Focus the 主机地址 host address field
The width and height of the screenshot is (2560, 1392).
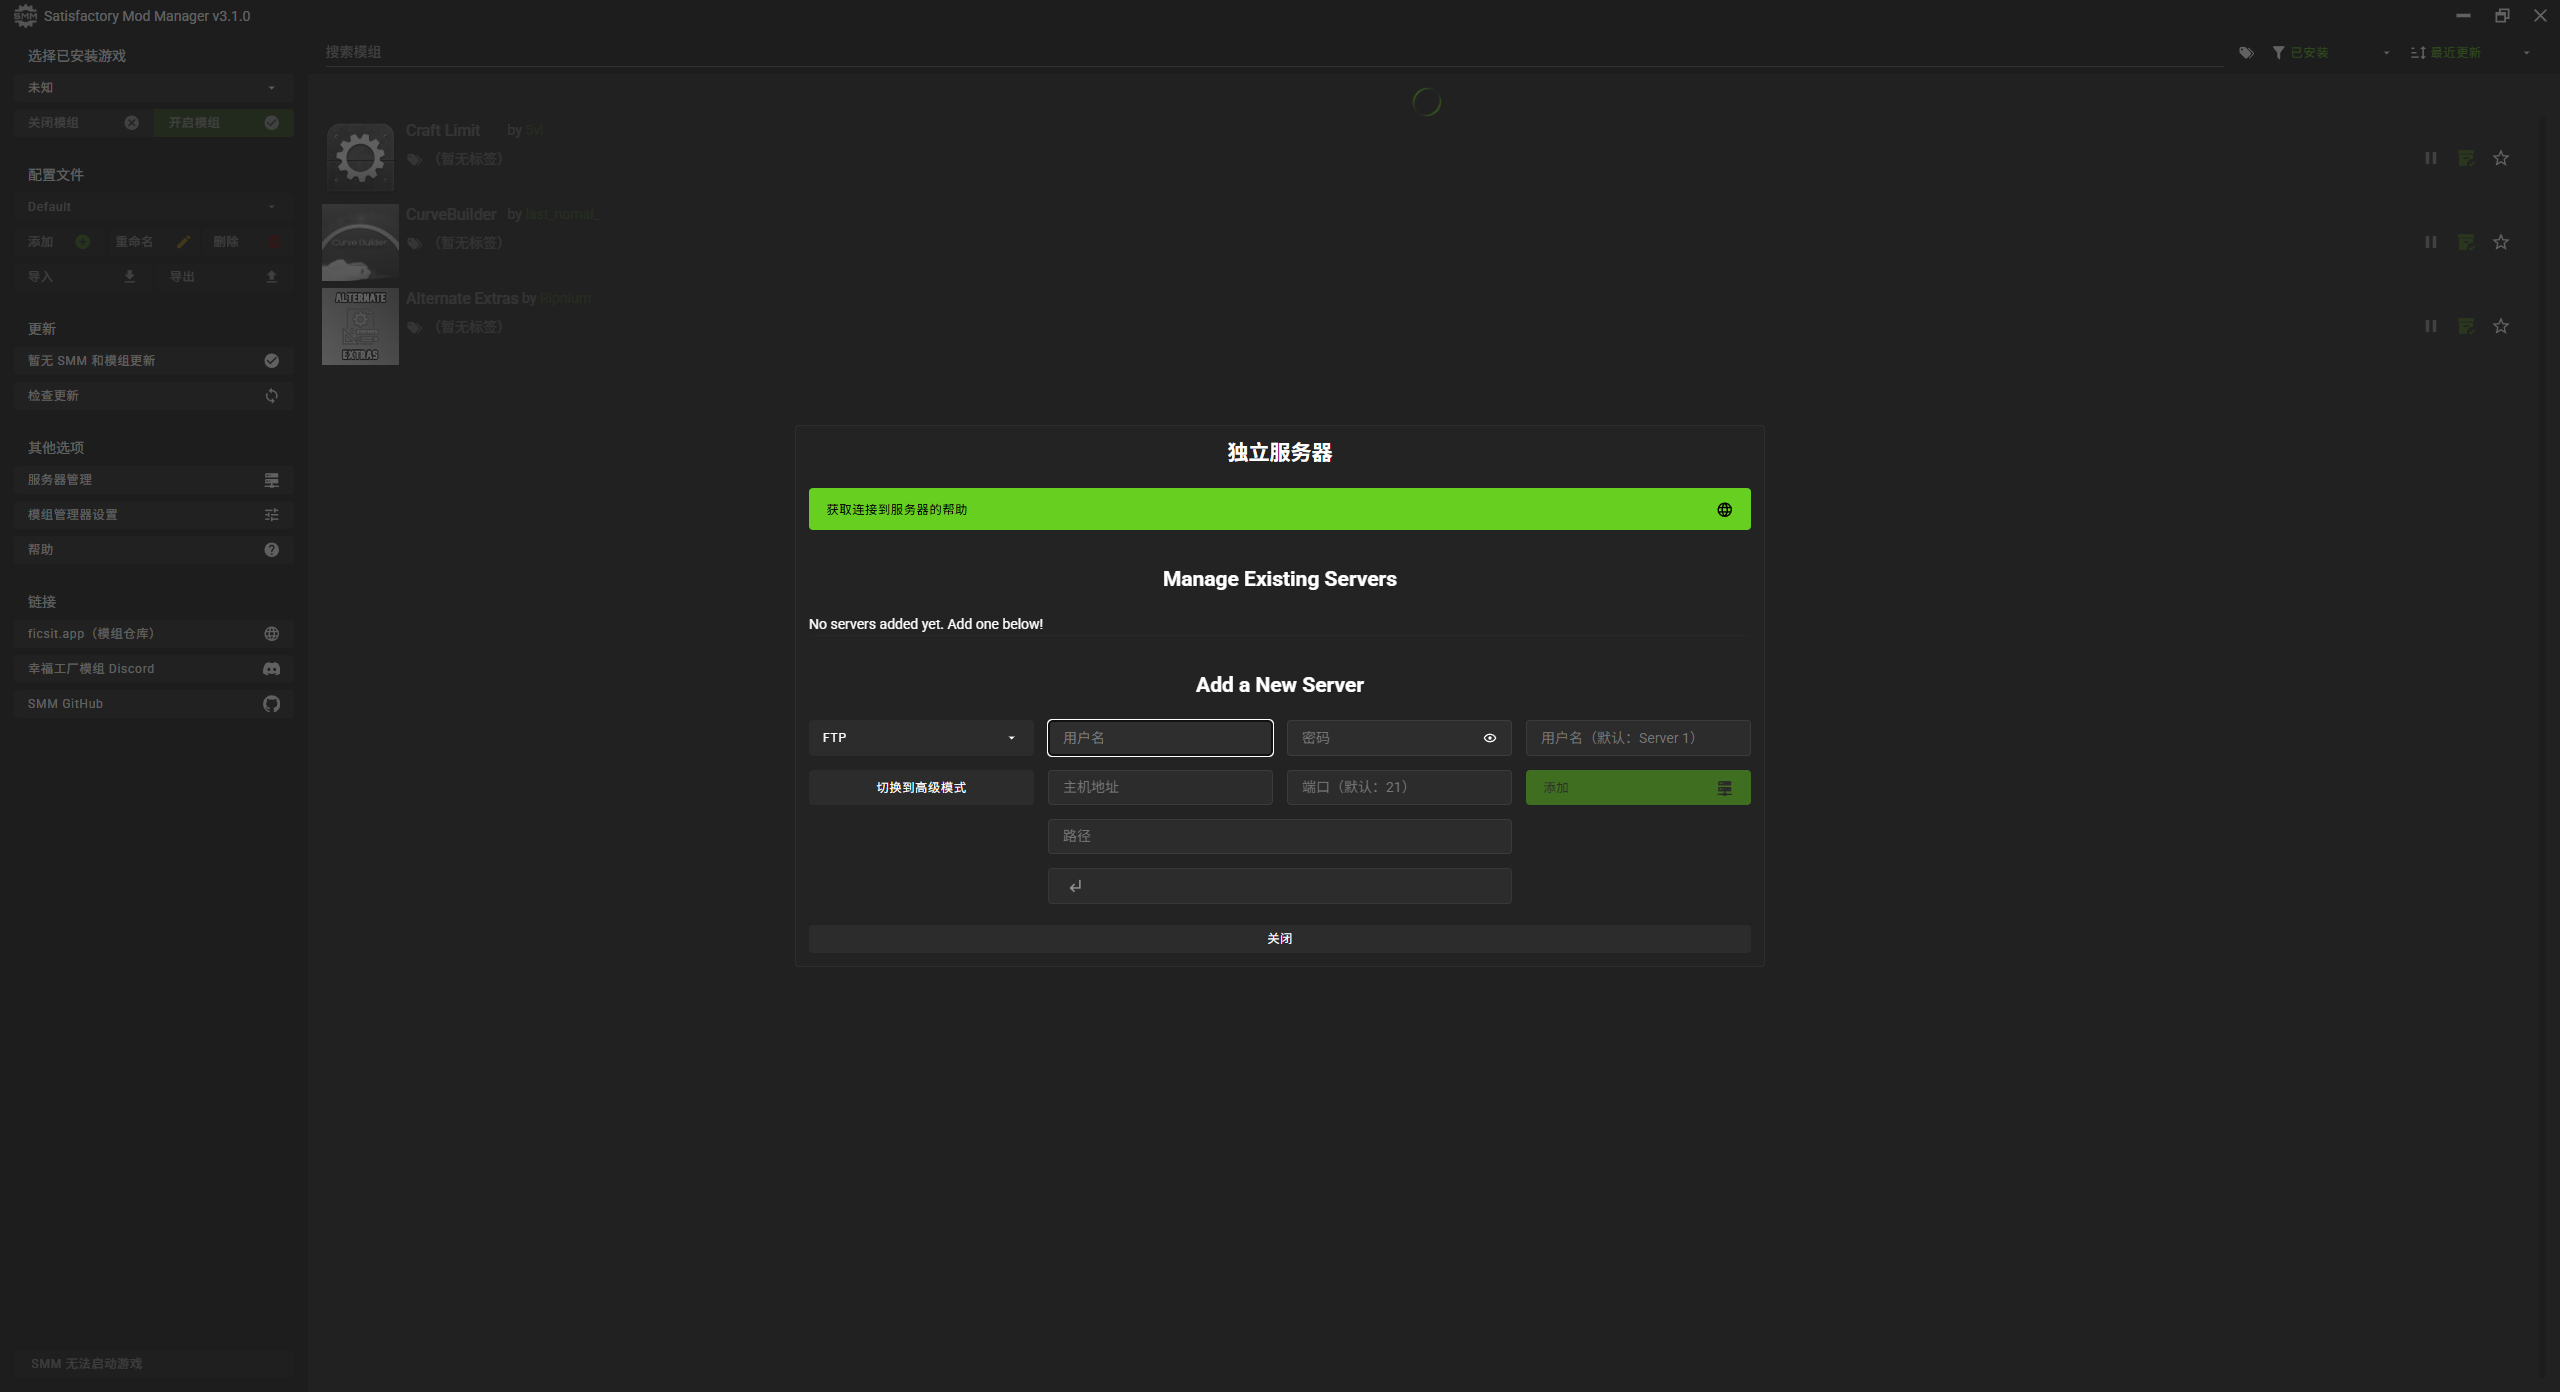pos(1160,787)
